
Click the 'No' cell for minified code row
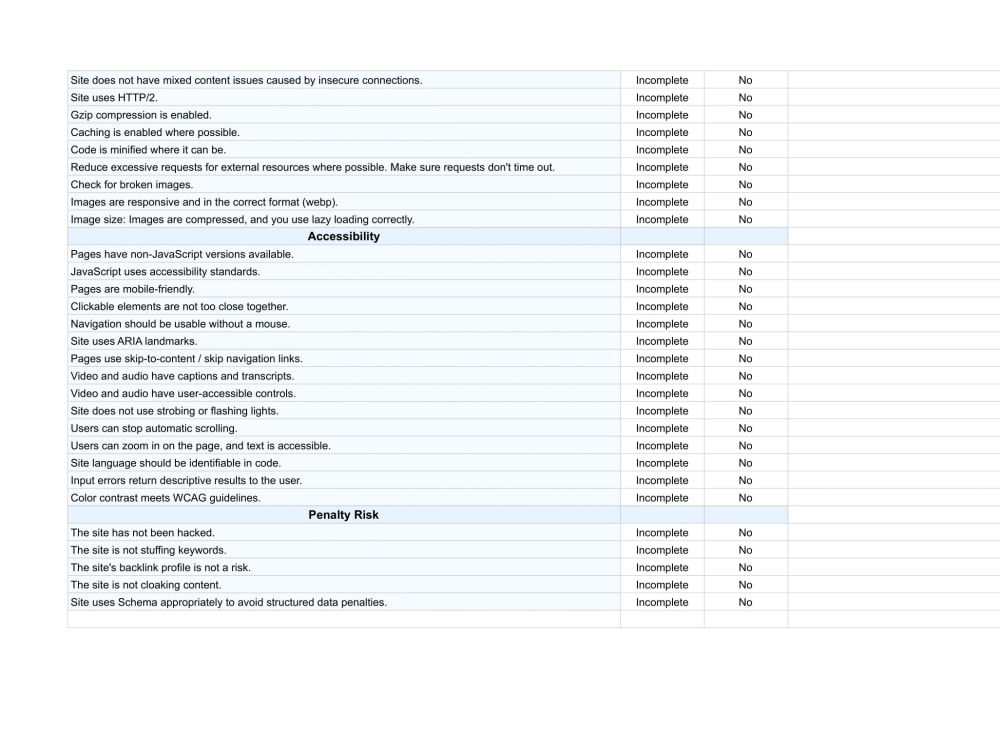[x=746, y=150]
